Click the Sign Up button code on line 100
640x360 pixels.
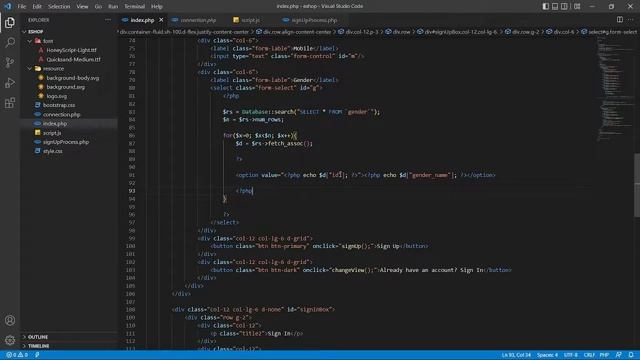[320, 246]
